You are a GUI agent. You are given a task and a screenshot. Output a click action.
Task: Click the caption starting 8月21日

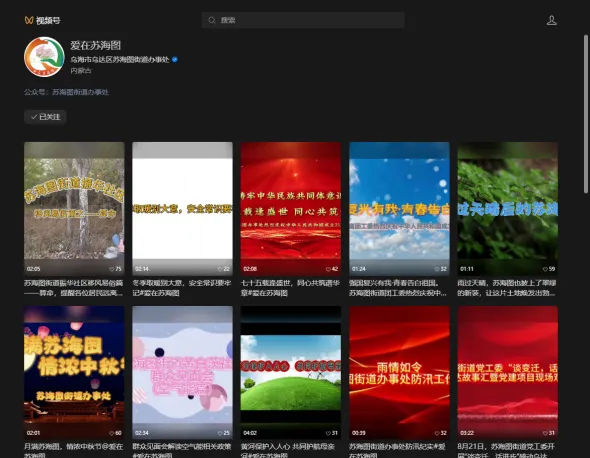[506, 450]
